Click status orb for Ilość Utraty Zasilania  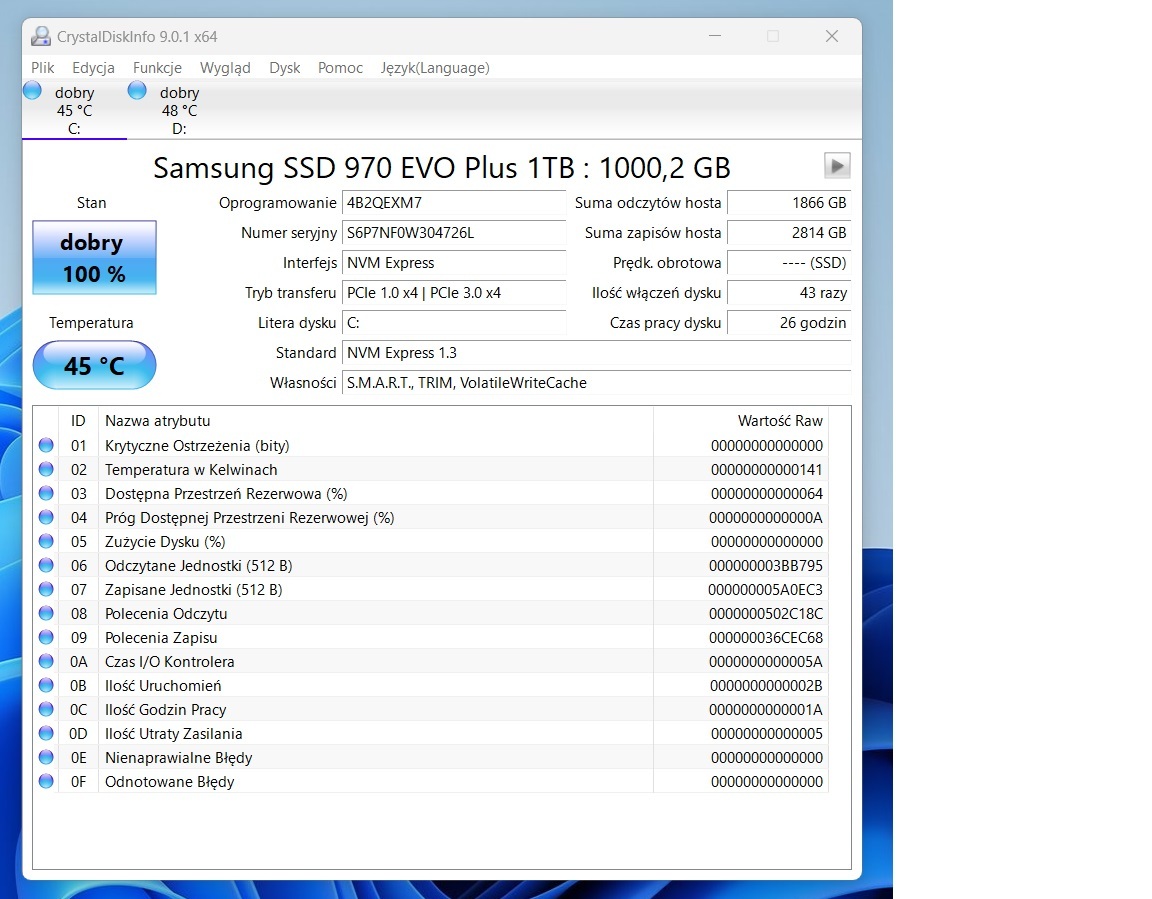pyautogui.click(x=46, y=733)
